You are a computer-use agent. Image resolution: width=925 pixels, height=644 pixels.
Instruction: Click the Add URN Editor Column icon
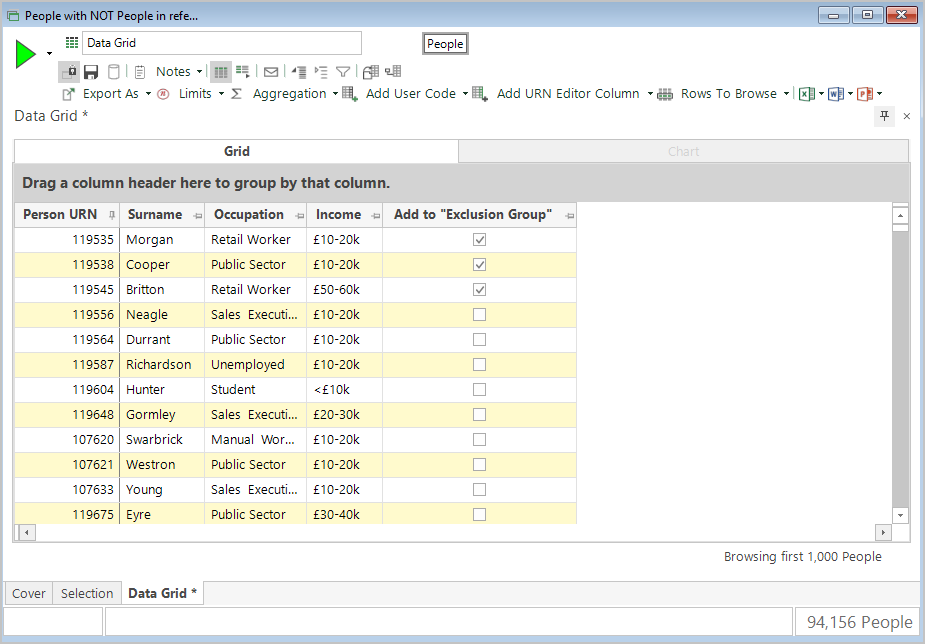coord(480,94)
